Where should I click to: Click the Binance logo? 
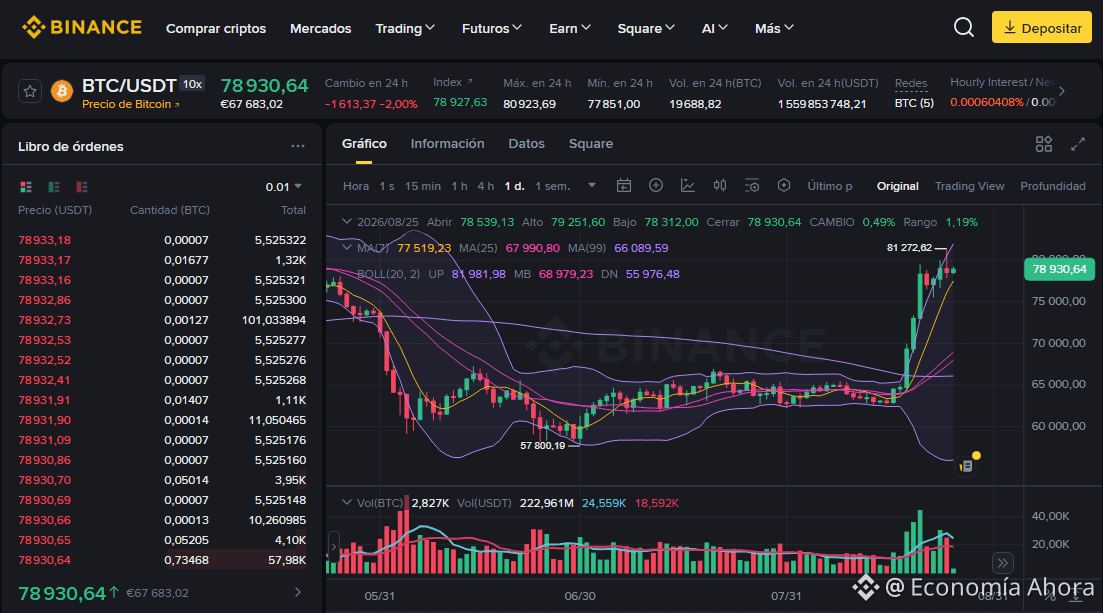click(x=82, y=27)
